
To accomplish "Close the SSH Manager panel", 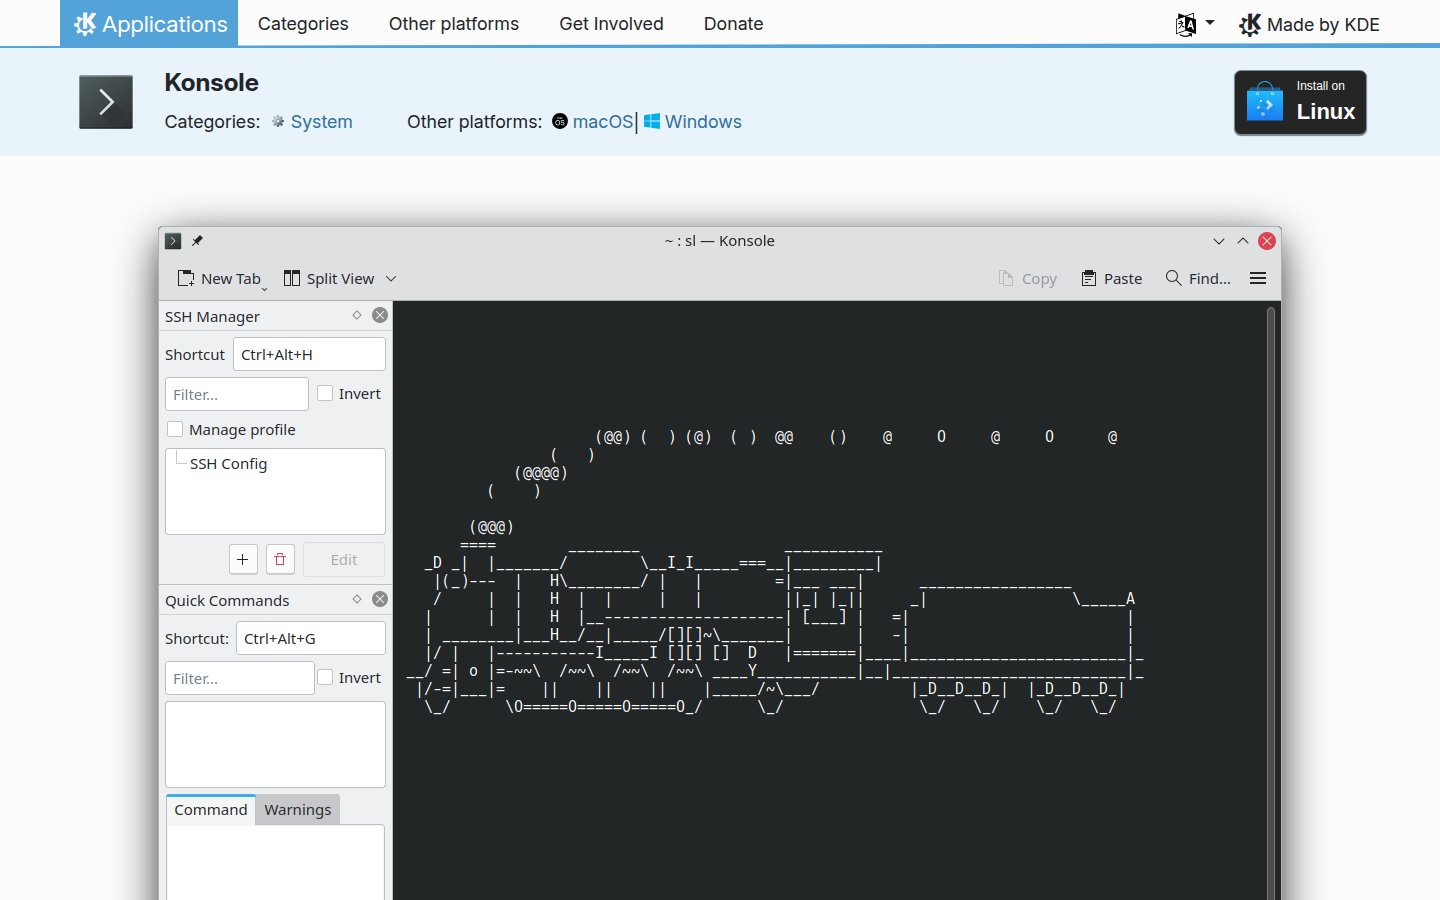I will (x=380, y=315).
